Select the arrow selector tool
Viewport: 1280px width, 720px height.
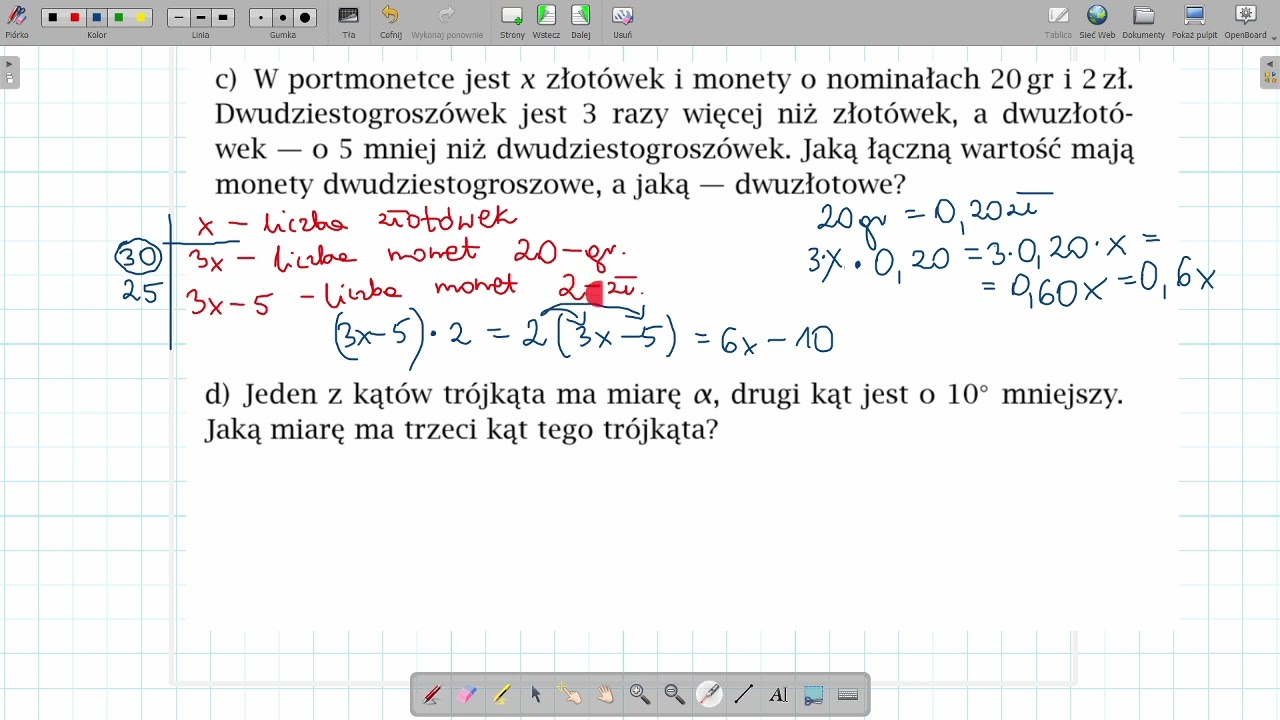[536, 694]
